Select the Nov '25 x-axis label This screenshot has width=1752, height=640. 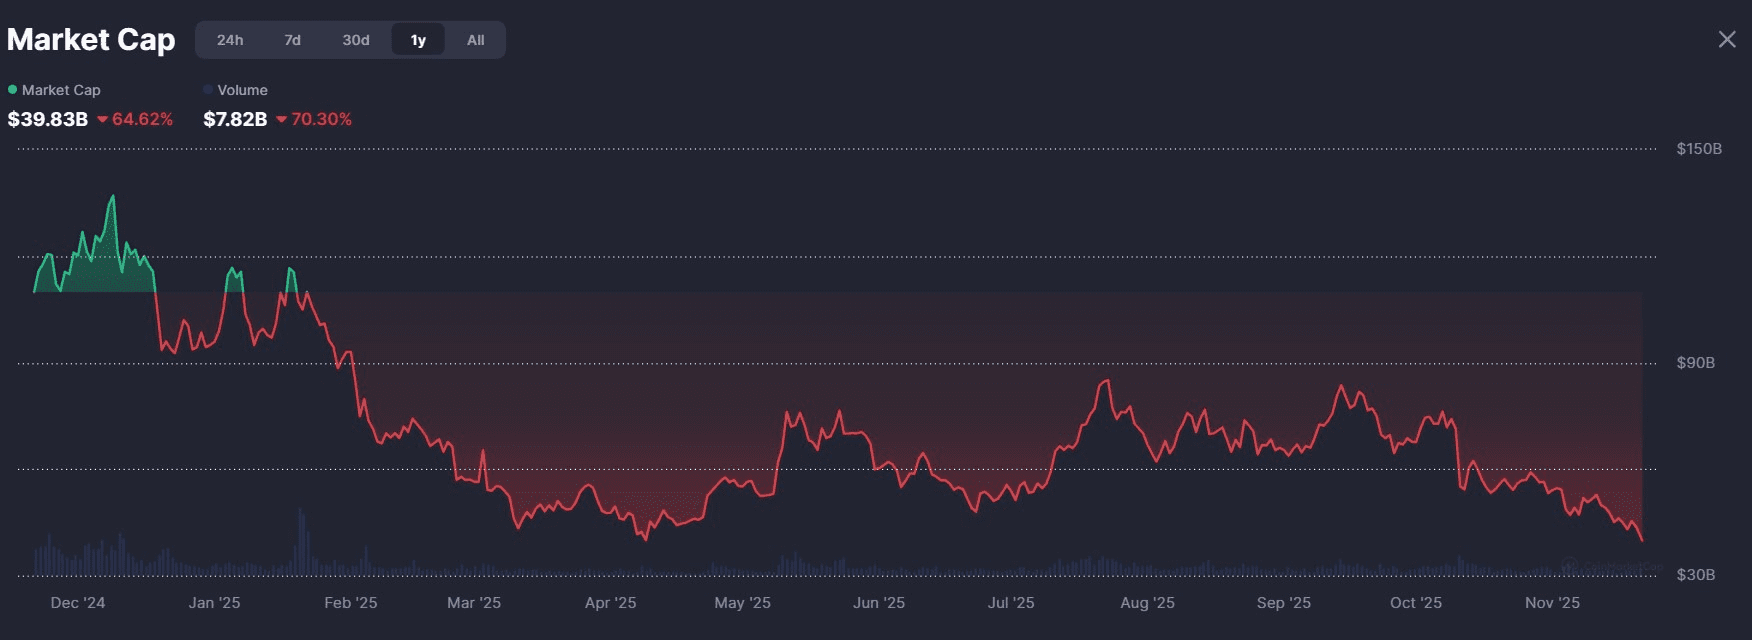tap(1552, 603)
